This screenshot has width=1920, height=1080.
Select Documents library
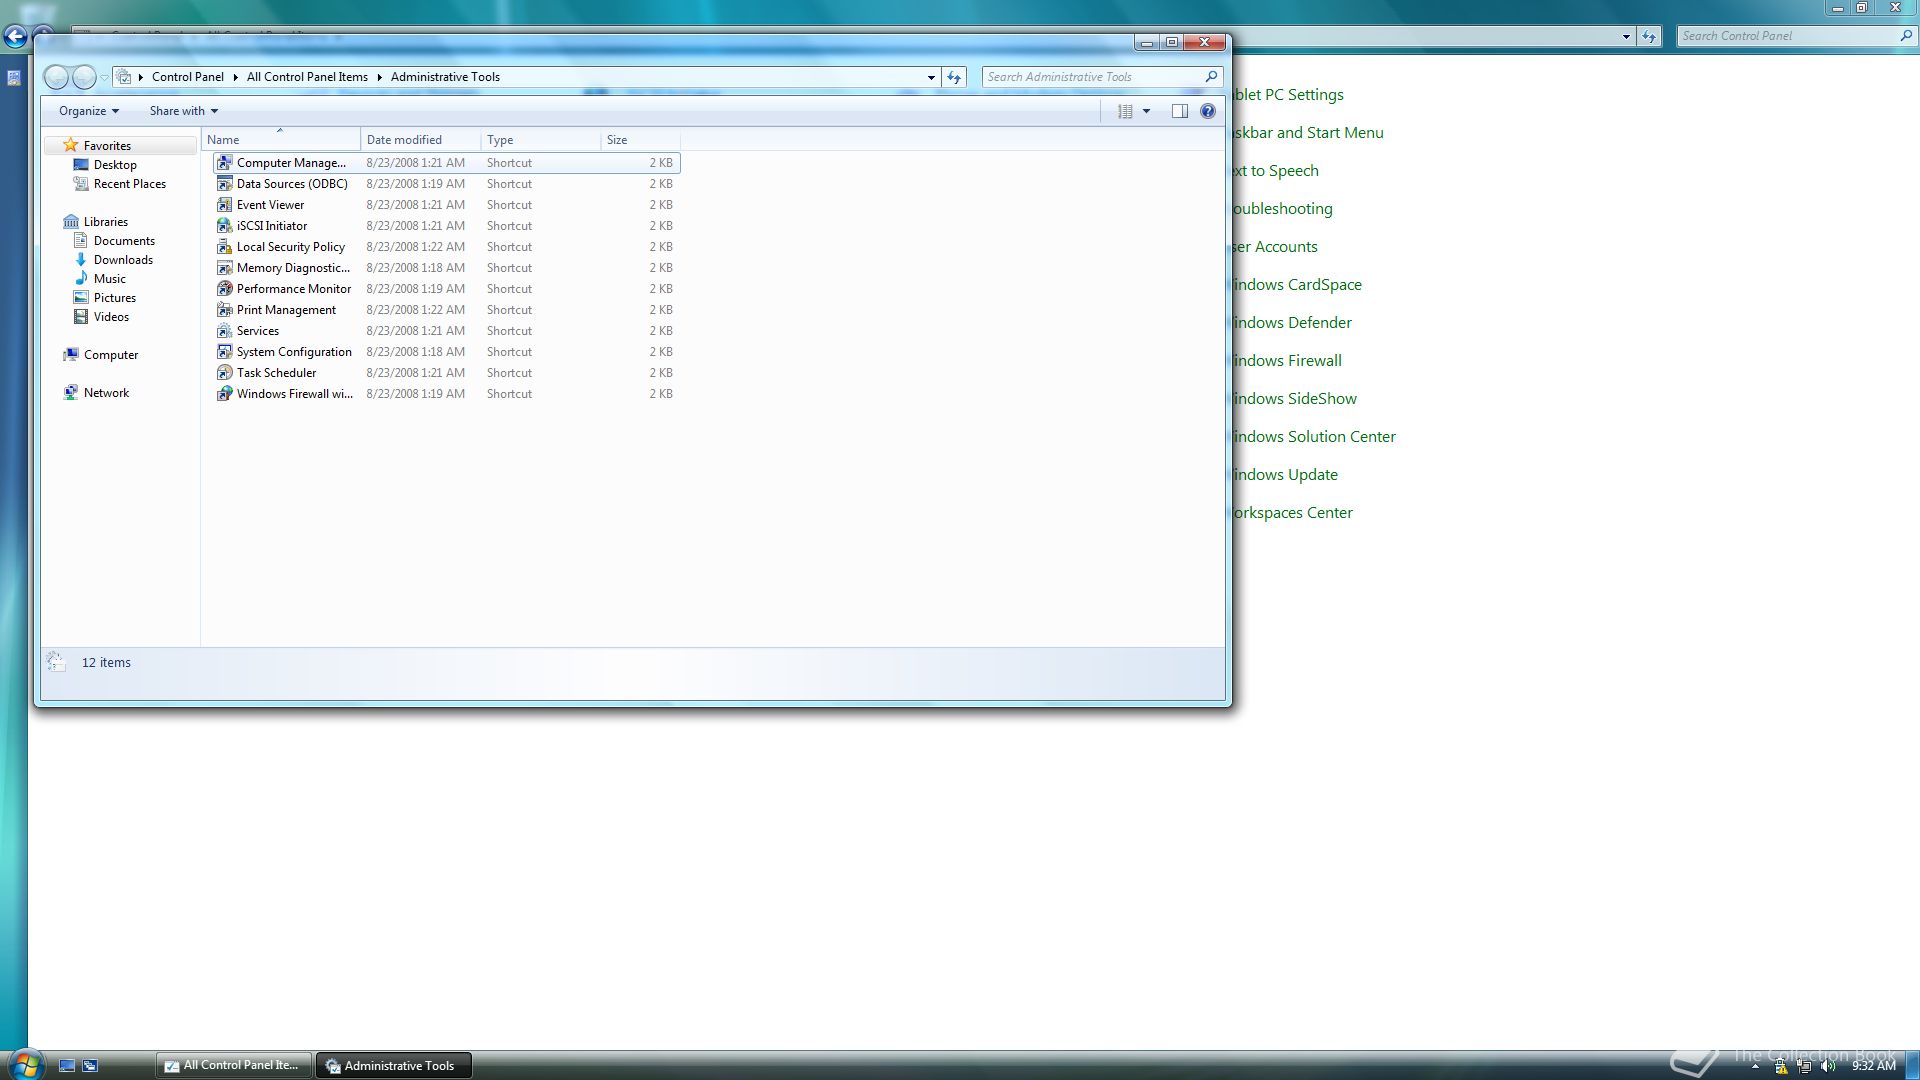124,241
